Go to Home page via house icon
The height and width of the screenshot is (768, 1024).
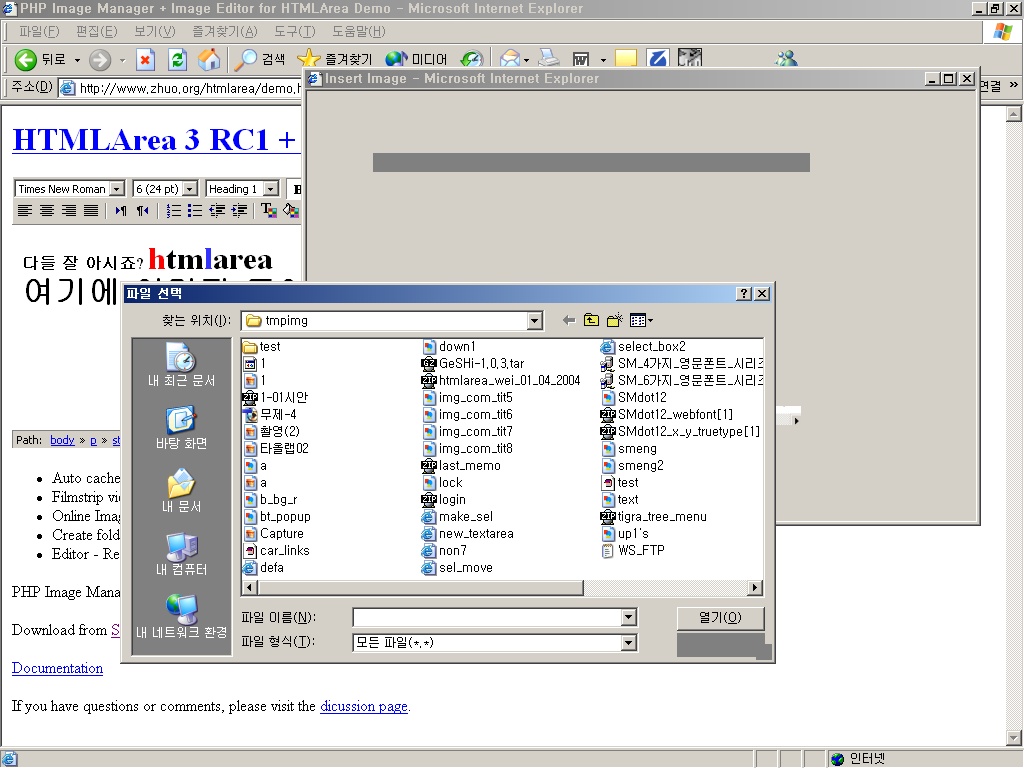pyautogui.click(x=209, y=59)
